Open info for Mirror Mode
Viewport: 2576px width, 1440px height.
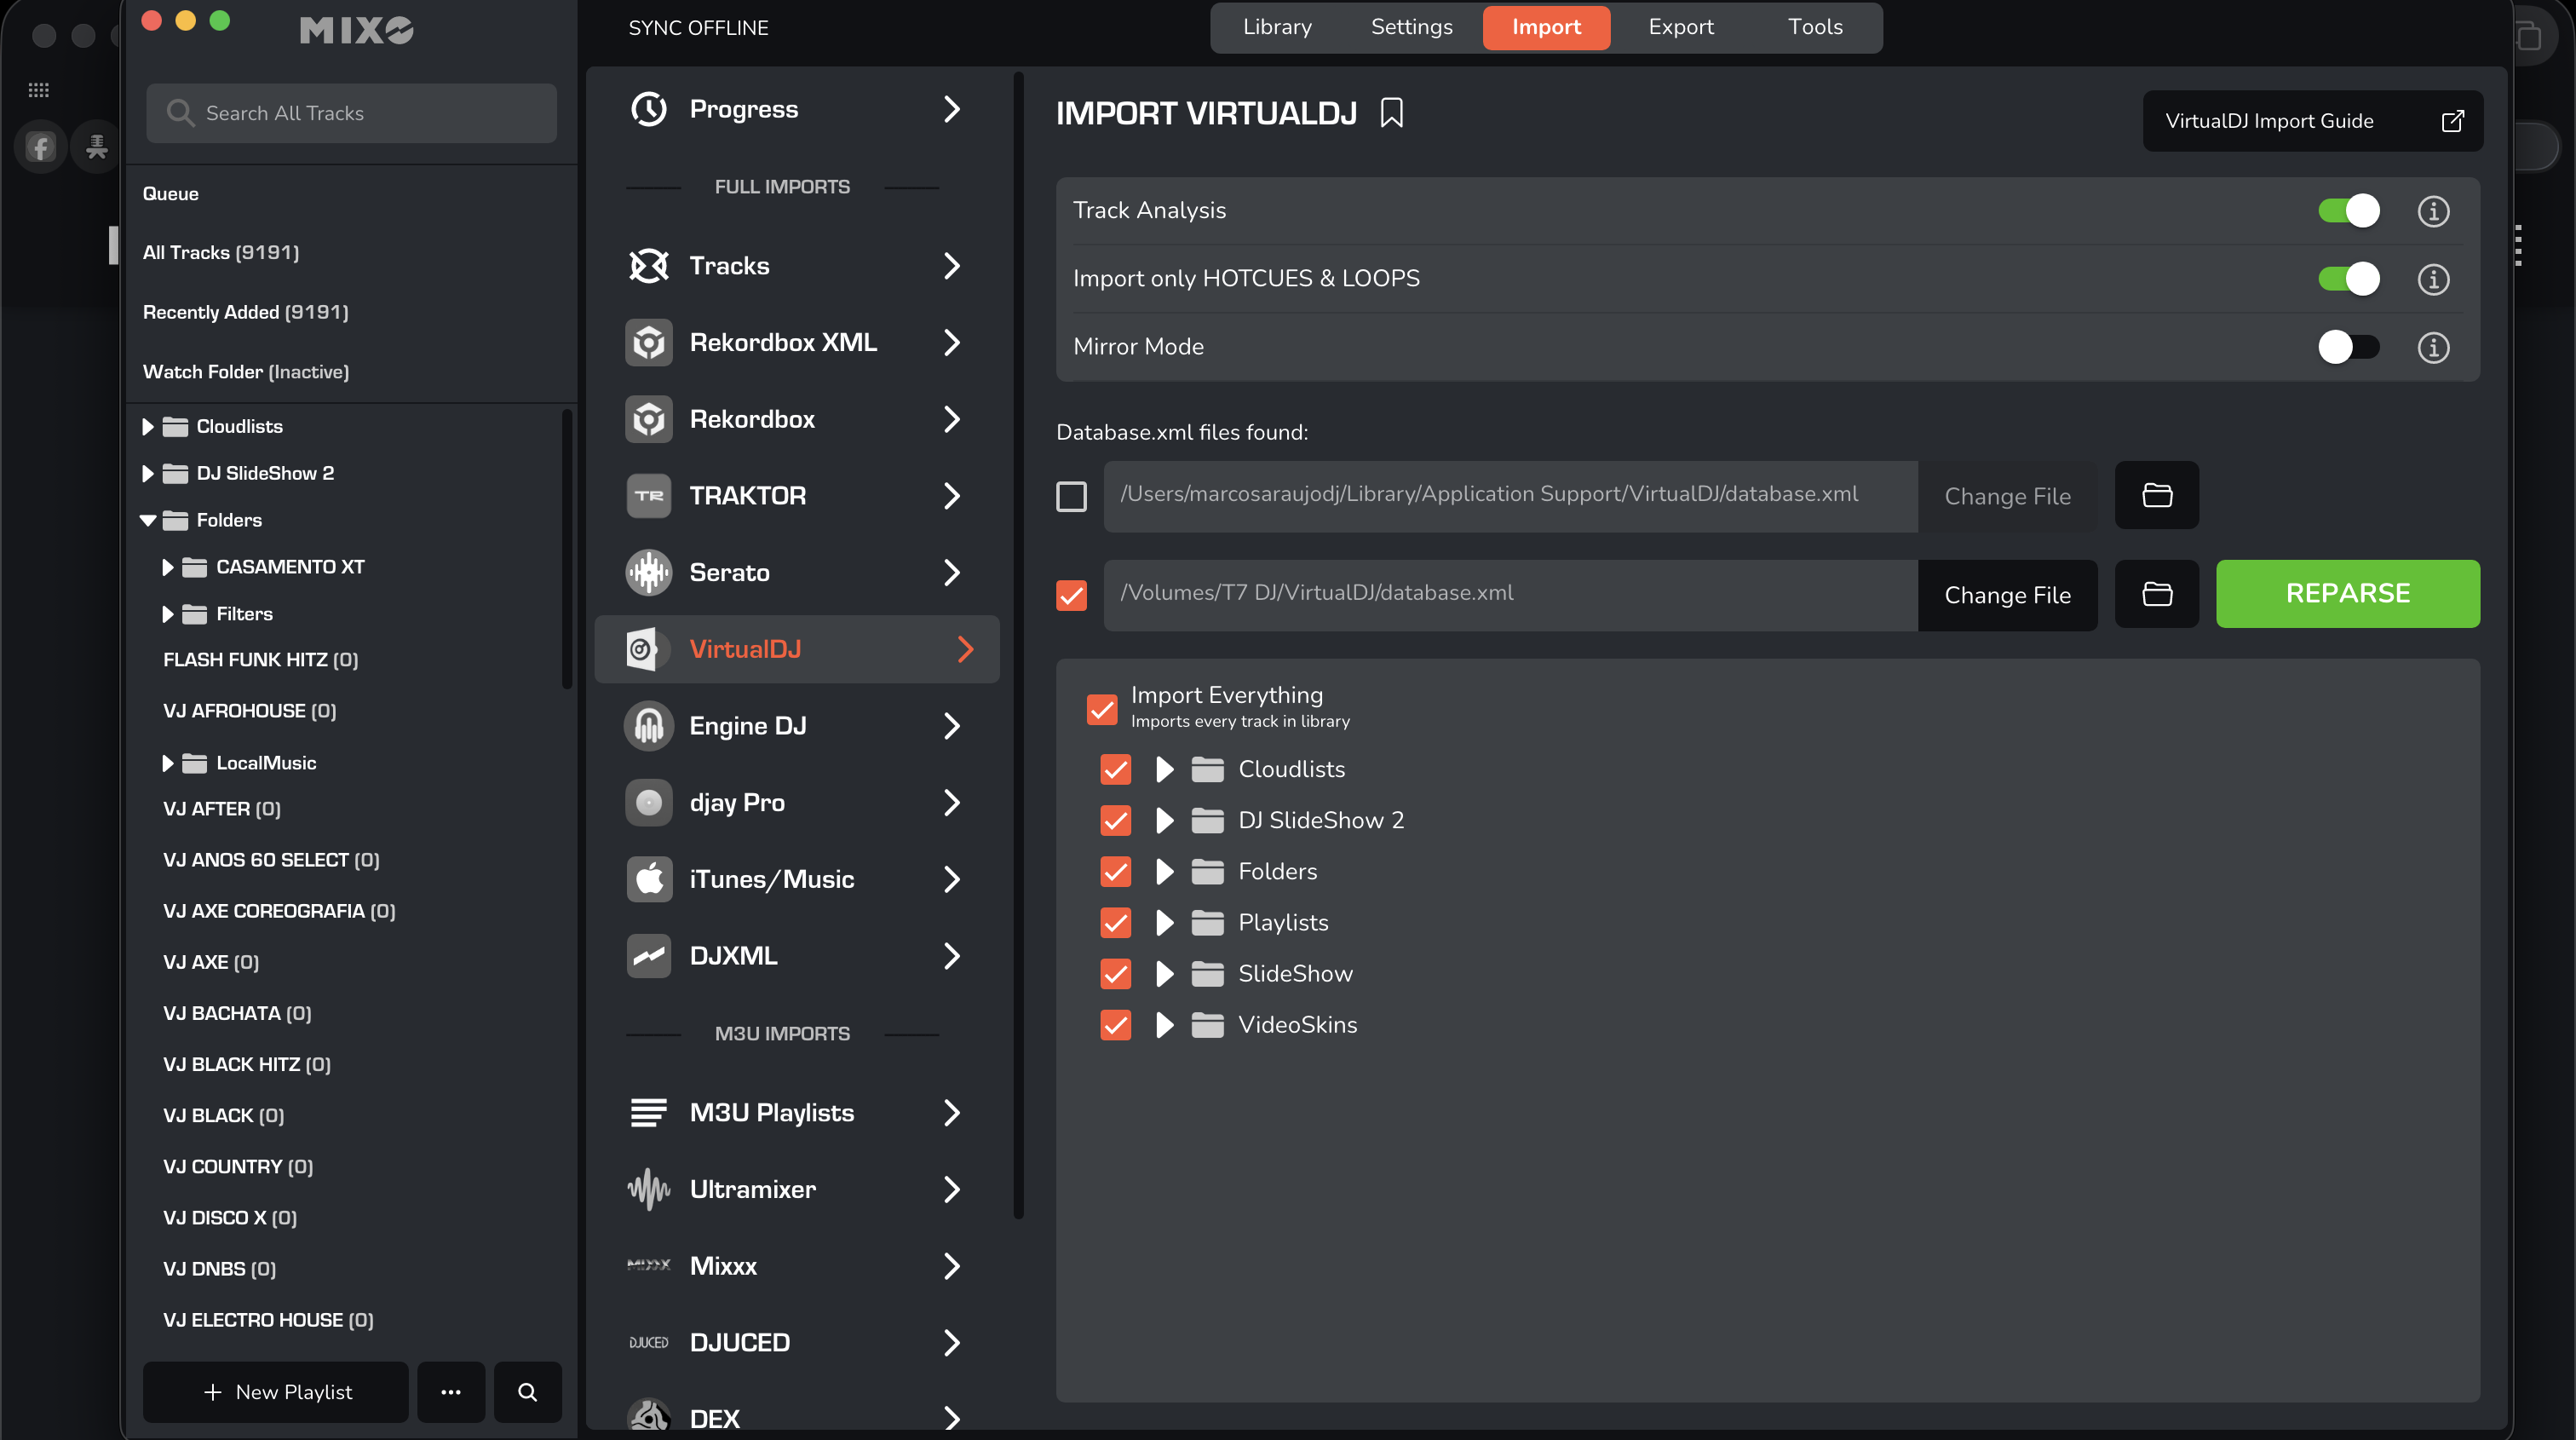(x=2433, y=347)
